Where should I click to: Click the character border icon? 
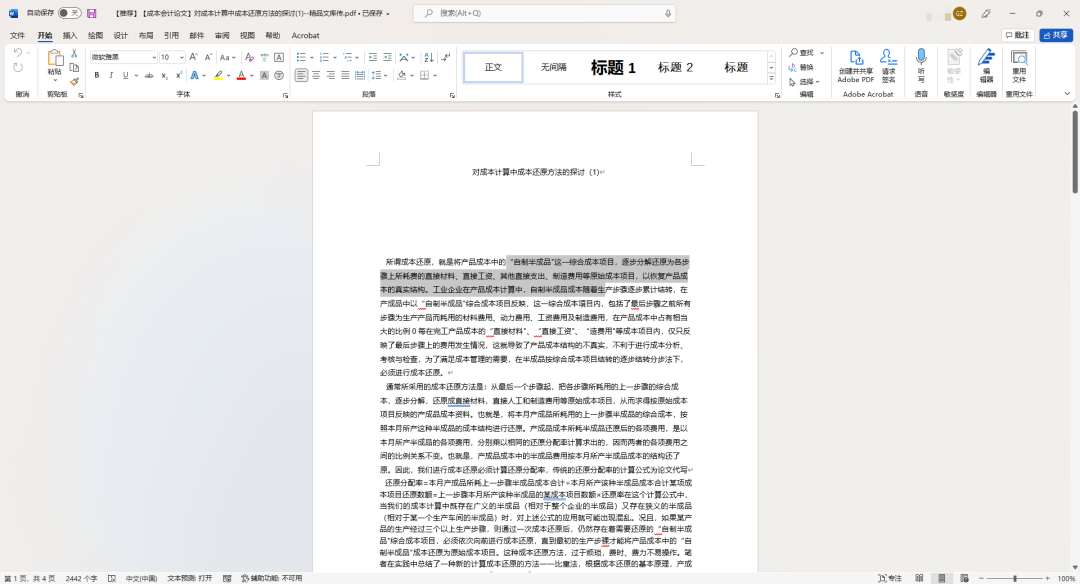(x=279, y=57)
